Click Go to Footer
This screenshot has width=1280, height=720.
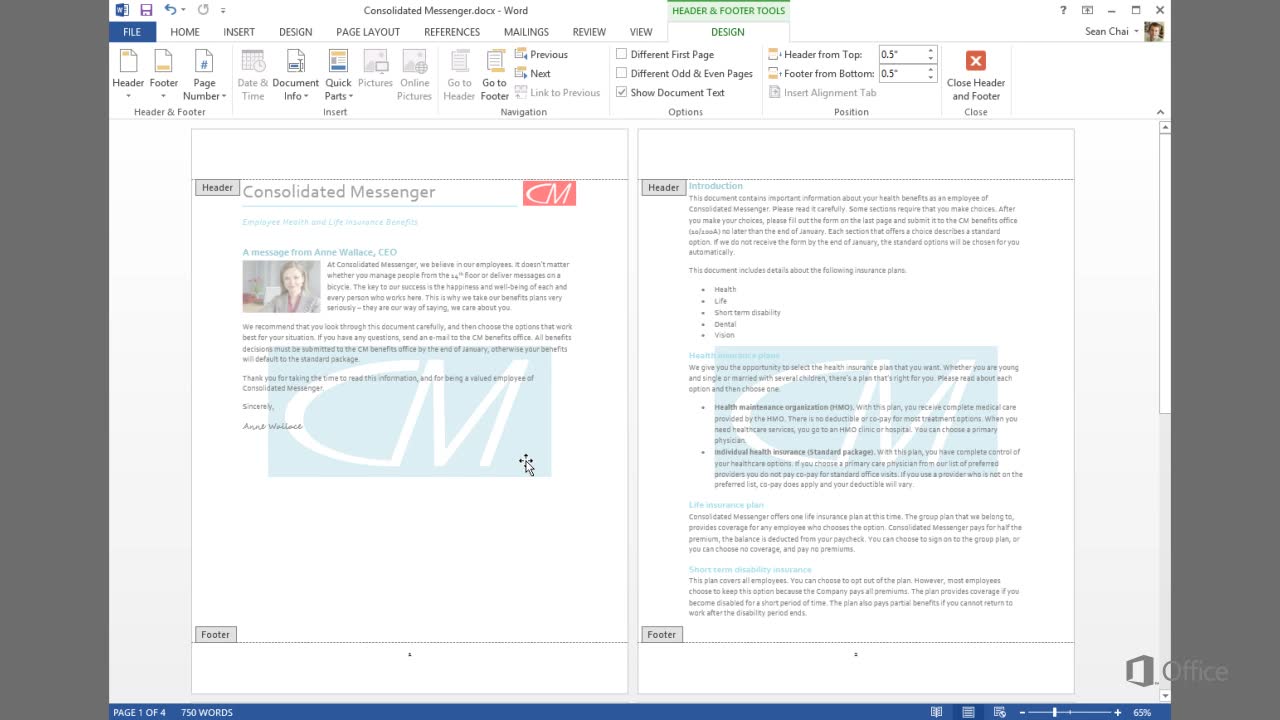click(x=494, y=74)
